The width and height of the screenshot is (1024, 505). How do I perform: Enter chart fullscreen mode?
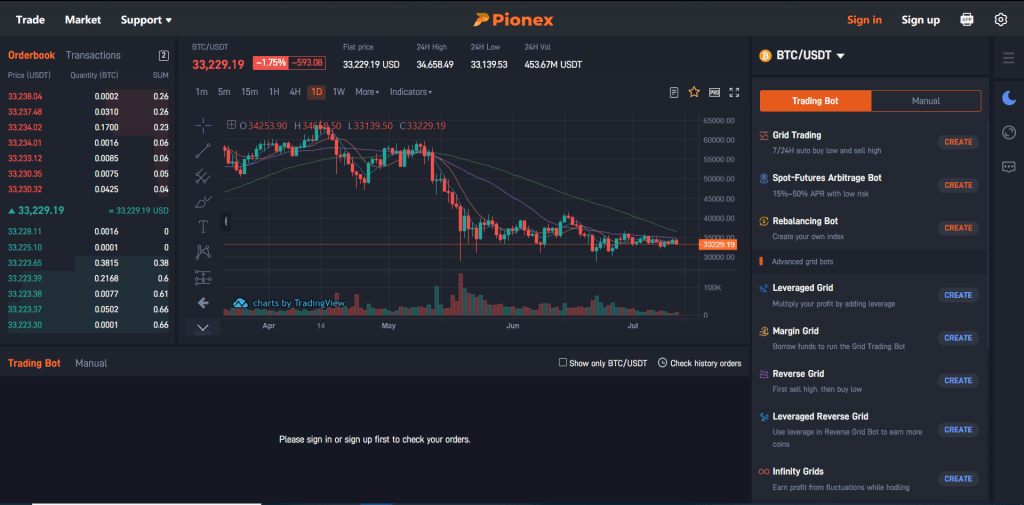[734, 92]
